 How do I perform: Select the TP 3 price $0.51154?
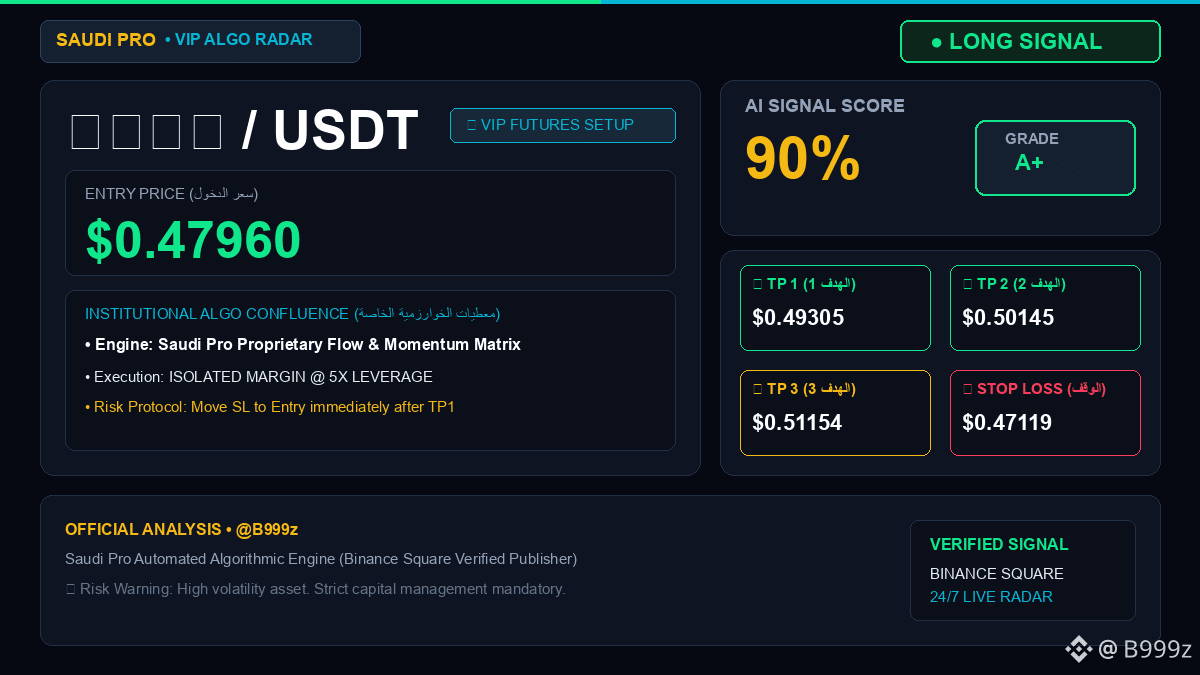(x=797, y=423)
